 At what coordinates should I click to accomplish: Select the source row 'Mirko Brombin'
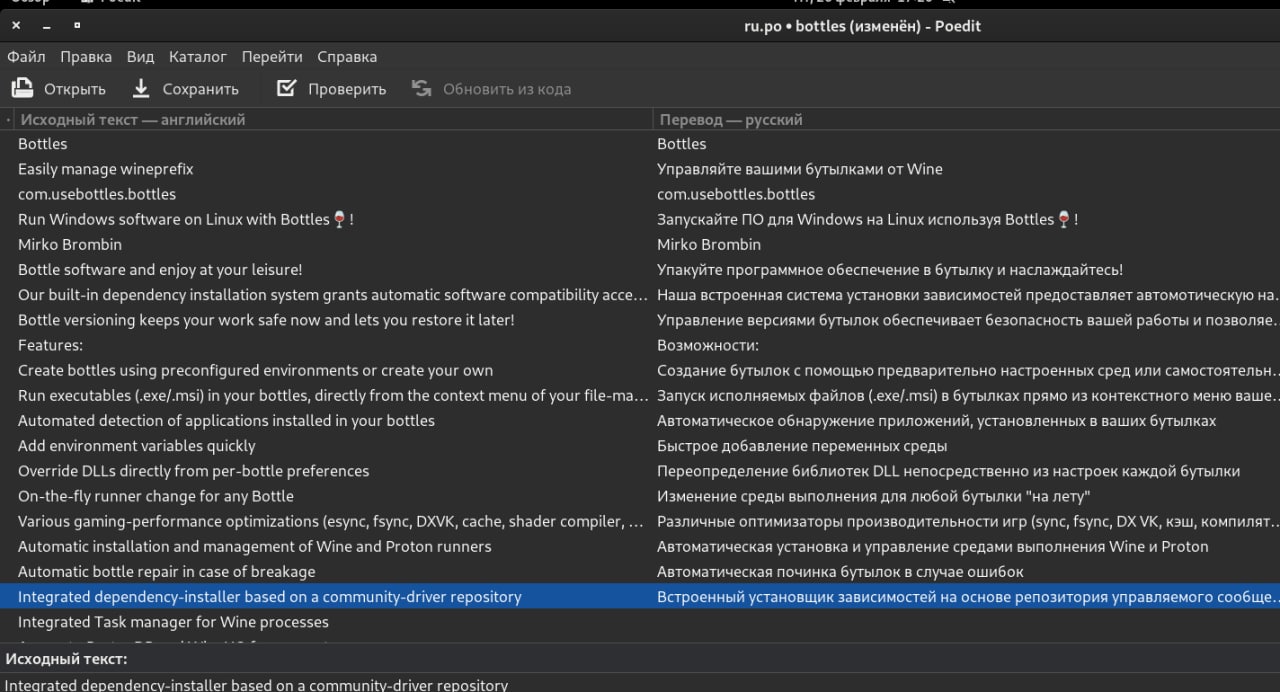coord(640,244)
